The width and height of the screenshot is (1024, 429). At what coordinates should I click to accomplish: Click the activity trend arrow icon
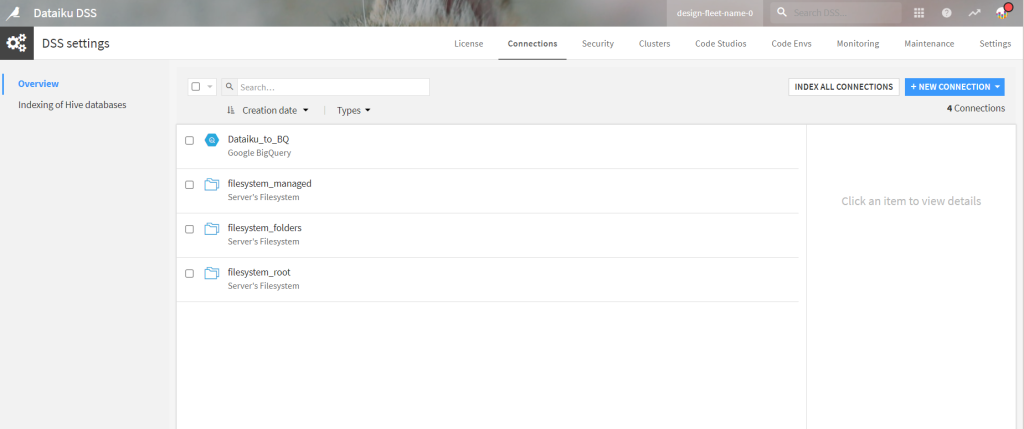coord(974,13)
